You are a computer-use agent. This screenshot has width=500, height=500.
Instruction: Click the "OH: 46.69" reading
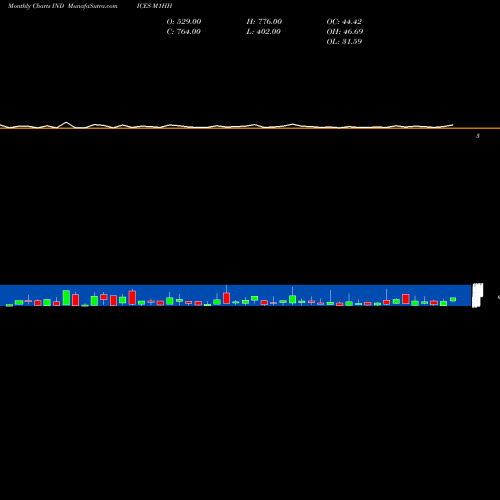coord(345,32)
